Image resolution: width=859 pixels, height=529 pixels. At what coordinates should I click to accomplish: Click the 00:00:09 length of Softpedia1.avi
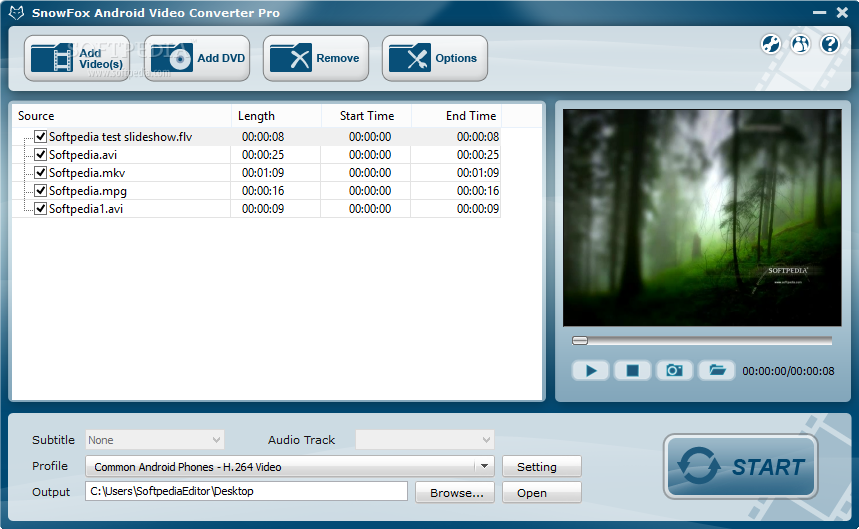click(263, 209)
